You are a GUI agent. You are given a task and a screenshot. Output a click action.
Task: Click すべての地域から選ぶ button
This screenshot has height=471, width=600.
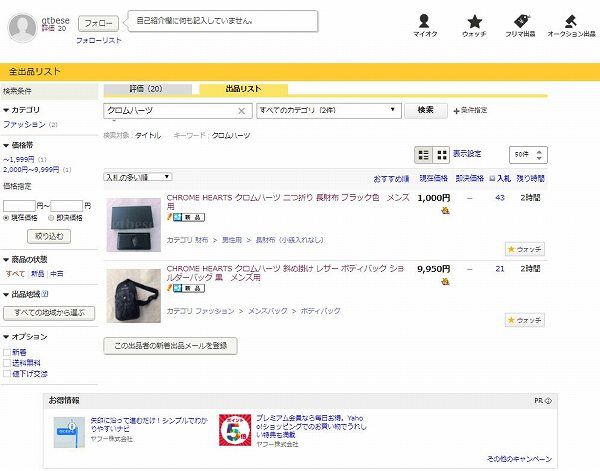click(x=49, y=313)
